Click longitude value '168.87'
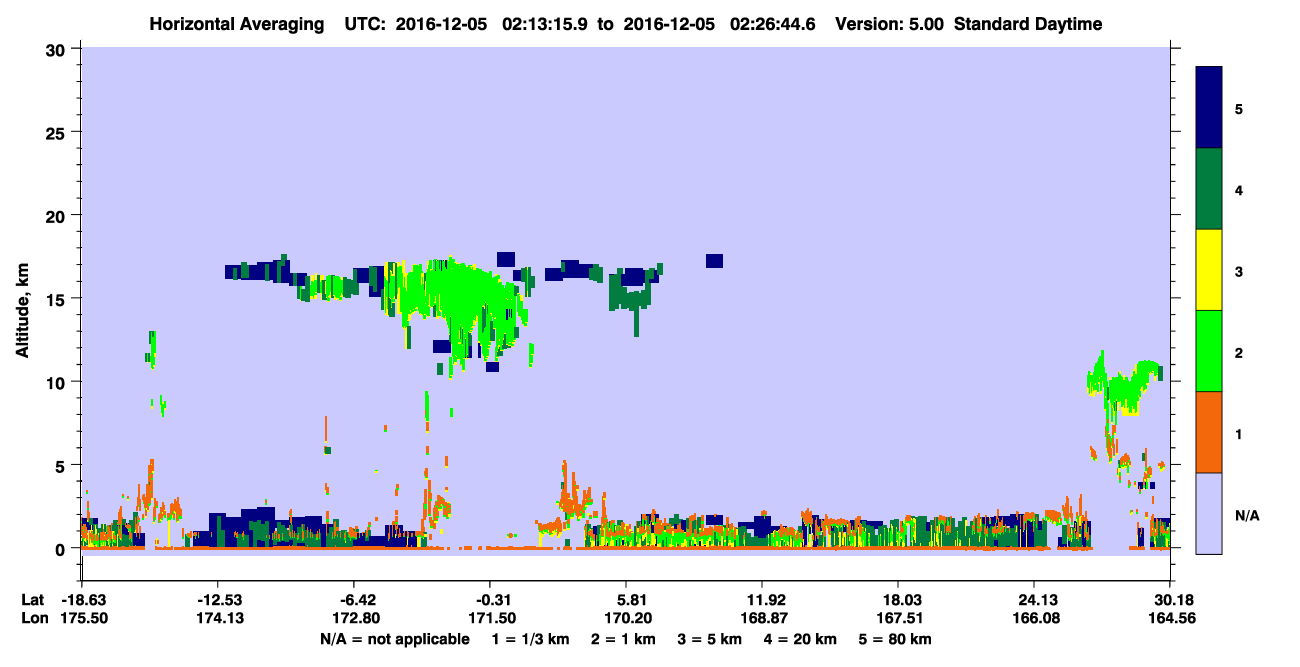 point(762,618)
